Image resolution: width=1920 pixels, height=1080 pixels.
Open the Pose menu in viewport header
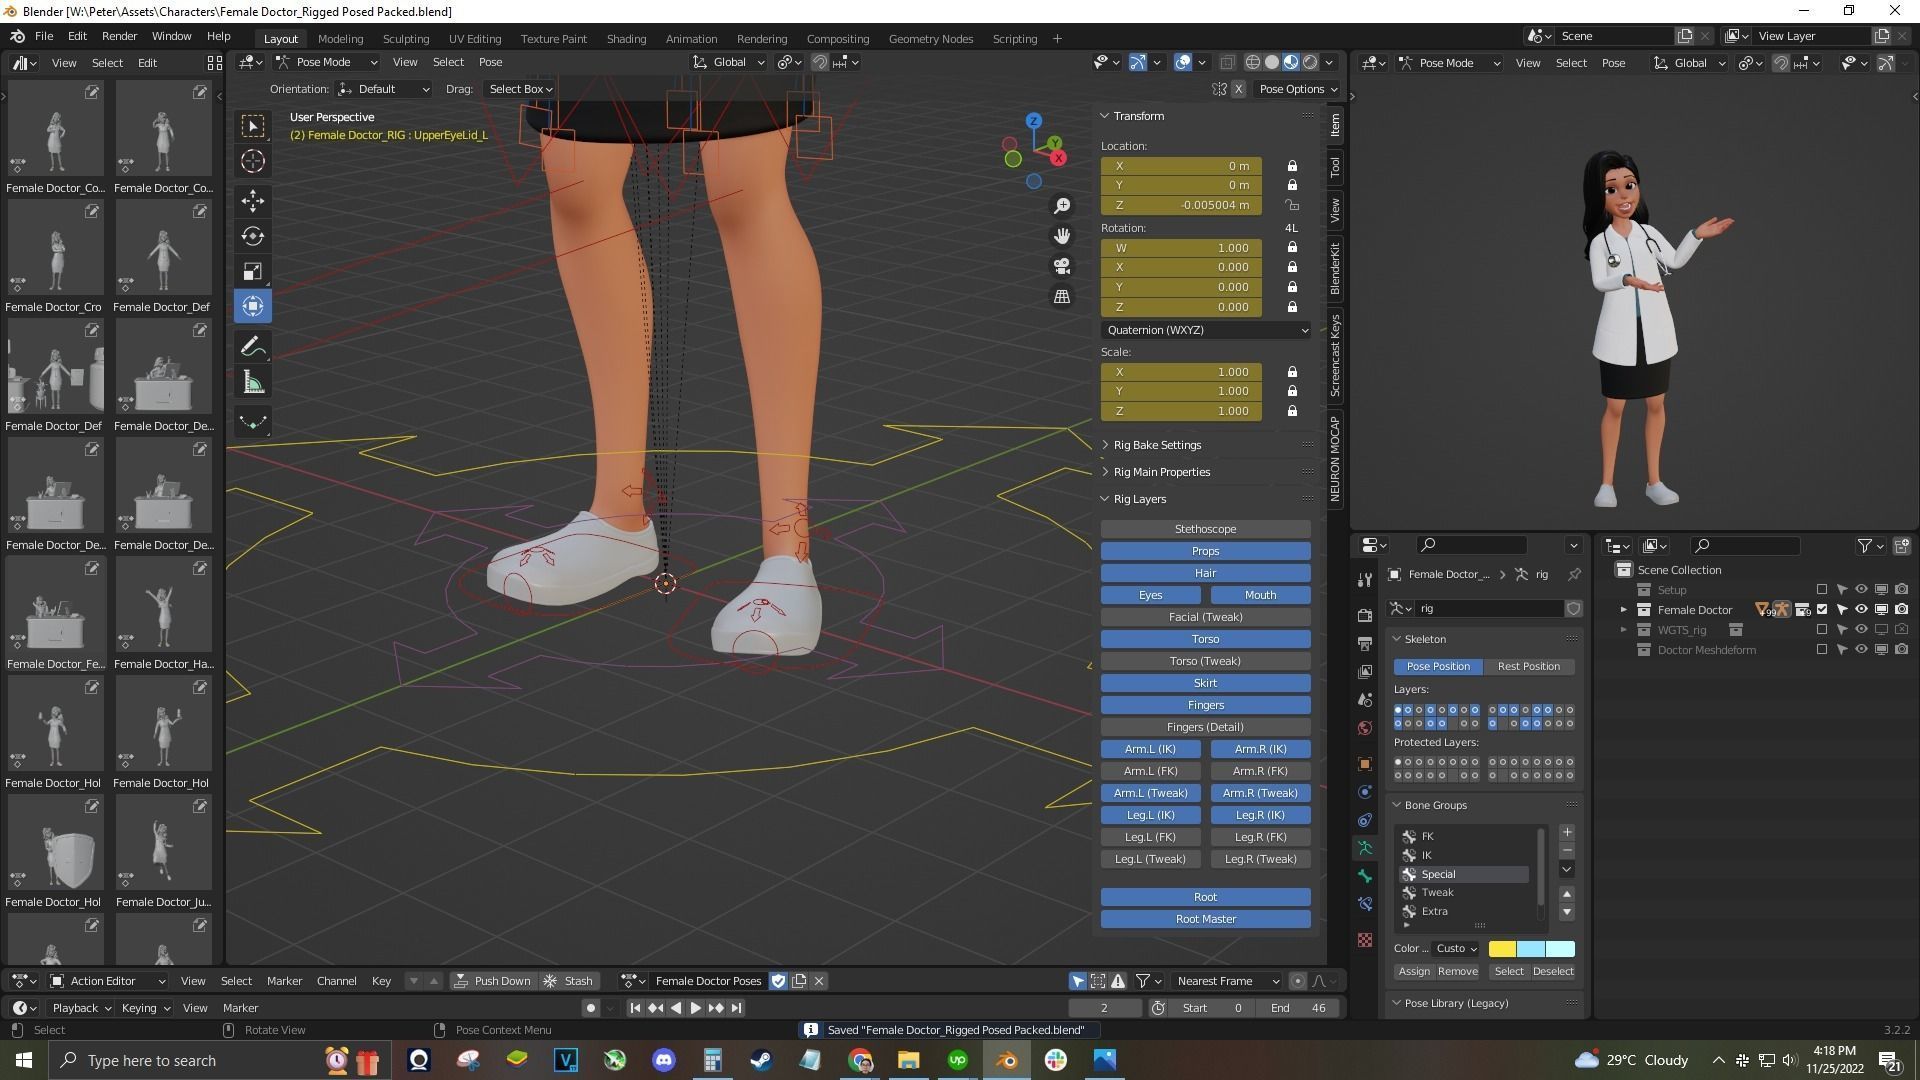tap(490, 62)
